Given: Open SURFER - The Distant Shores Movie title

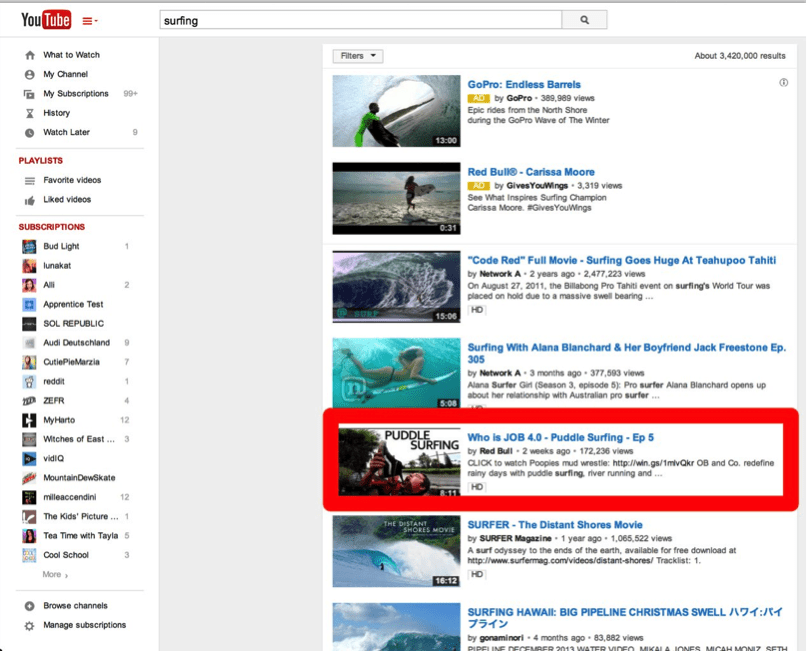Looking at the screenshot, I should pos(555,525).
